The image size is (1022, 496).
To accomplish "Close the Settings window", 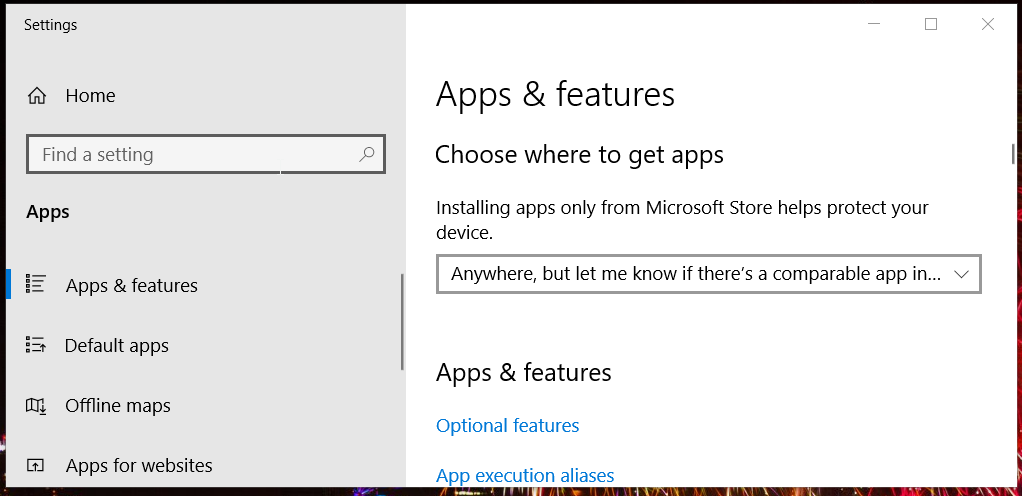I will point(987,24).
